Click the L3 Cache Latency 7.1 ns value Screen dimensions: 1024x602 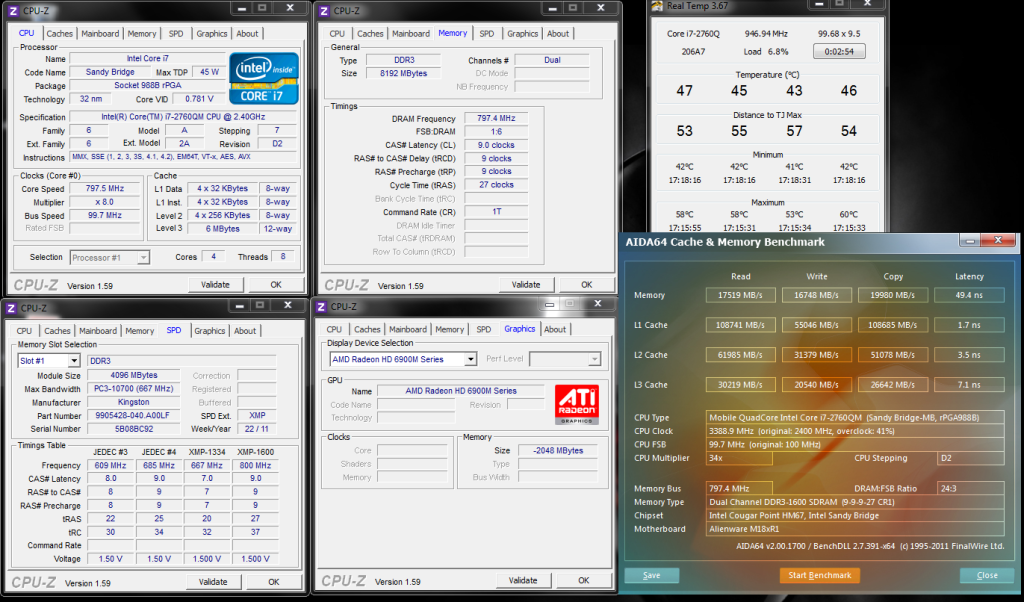969,385
